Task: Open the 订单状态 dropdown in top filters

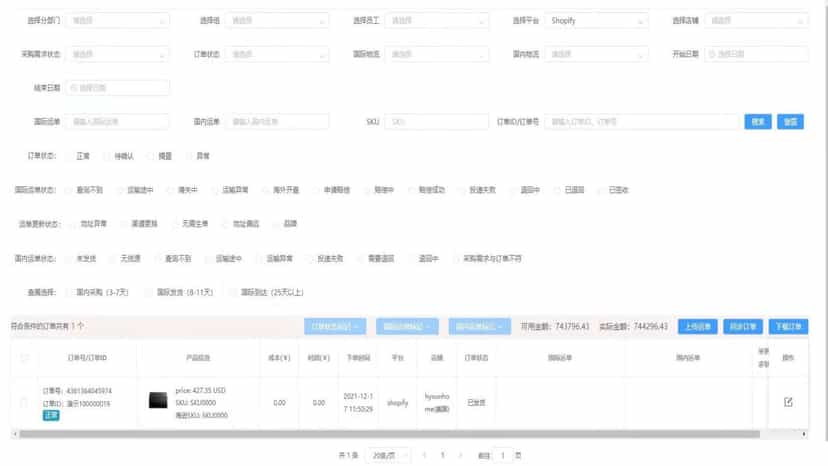Action: pyautogui.click(x=277, y=54)
